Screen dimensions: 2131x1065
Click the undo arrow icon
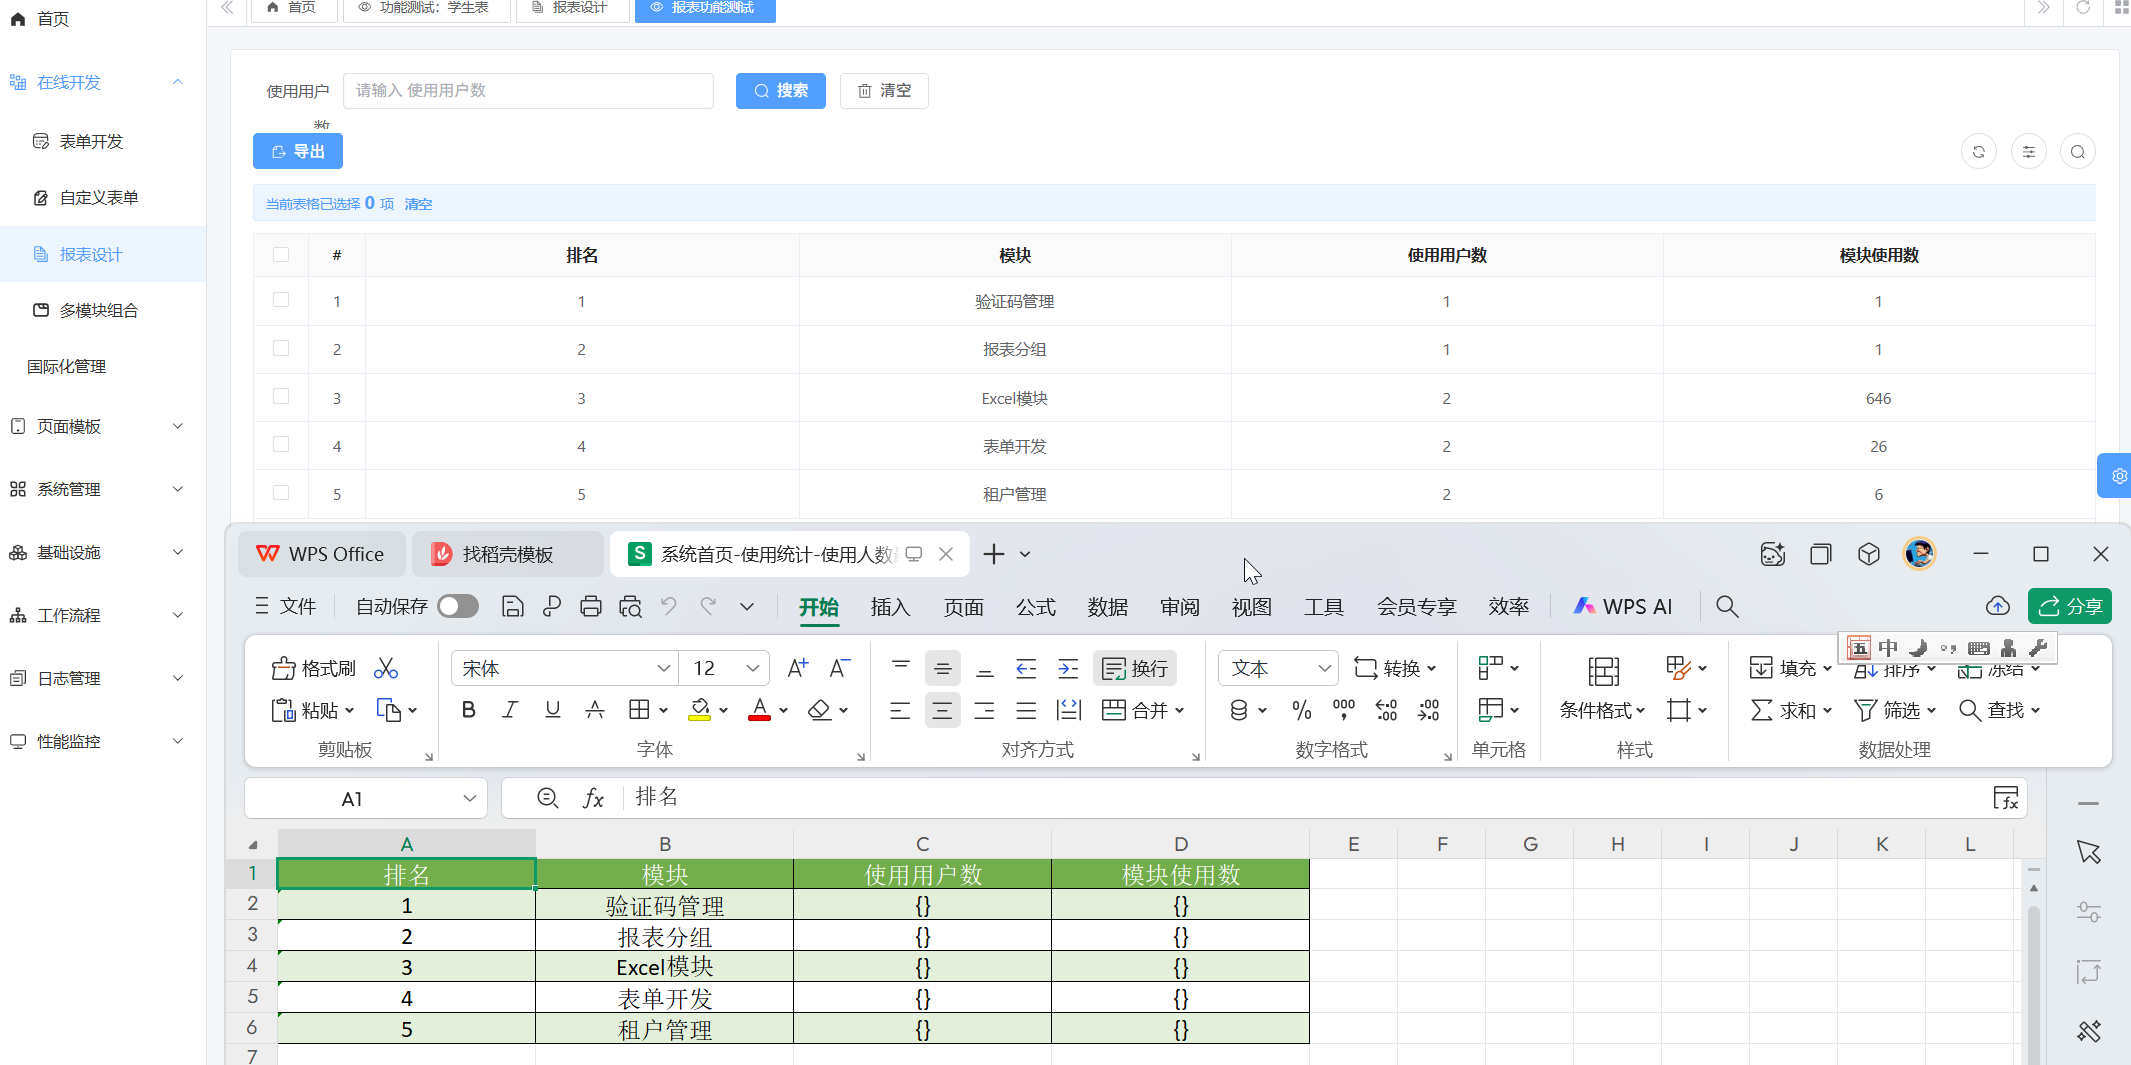[x=669, y=607]
